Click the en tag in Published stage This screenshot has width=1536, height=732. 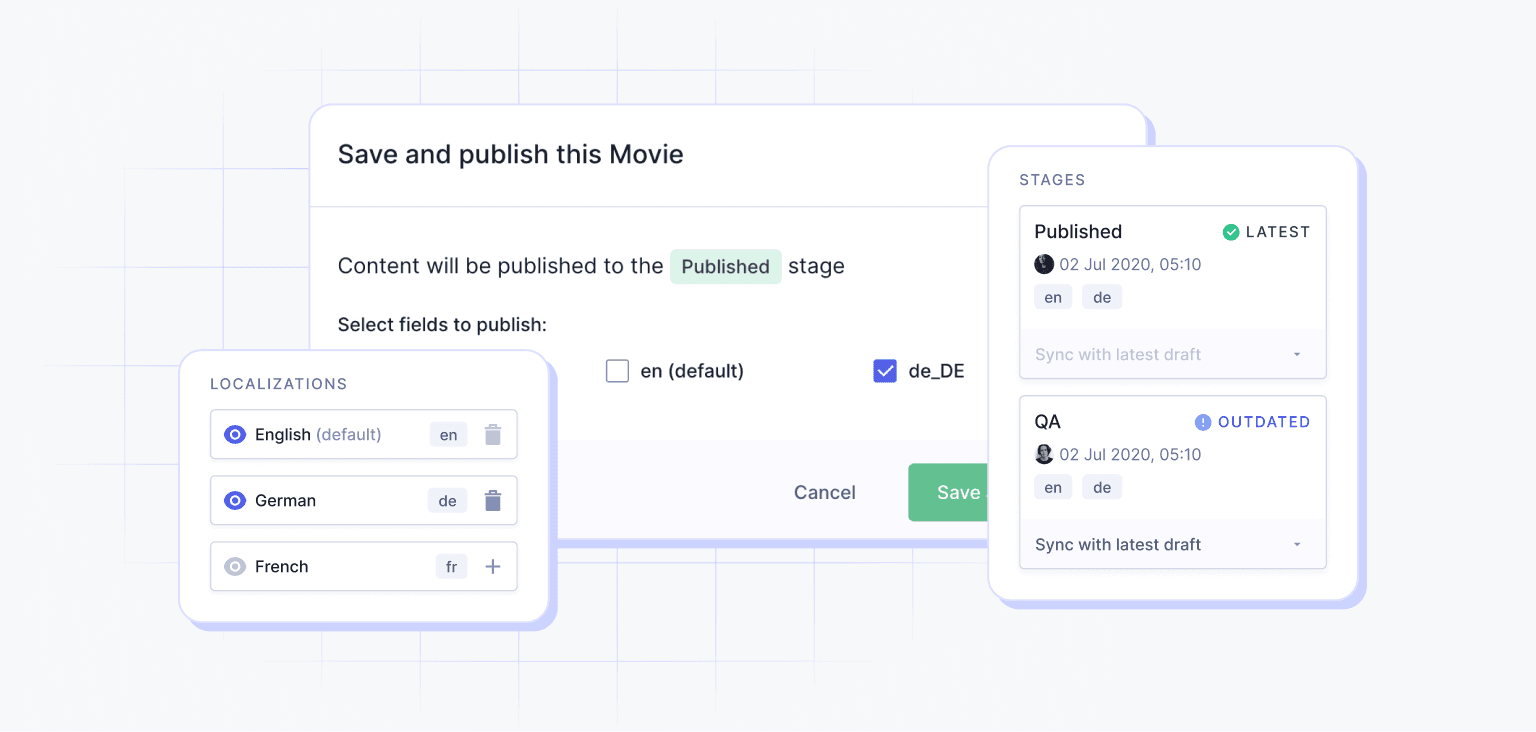coord(1053,297)
